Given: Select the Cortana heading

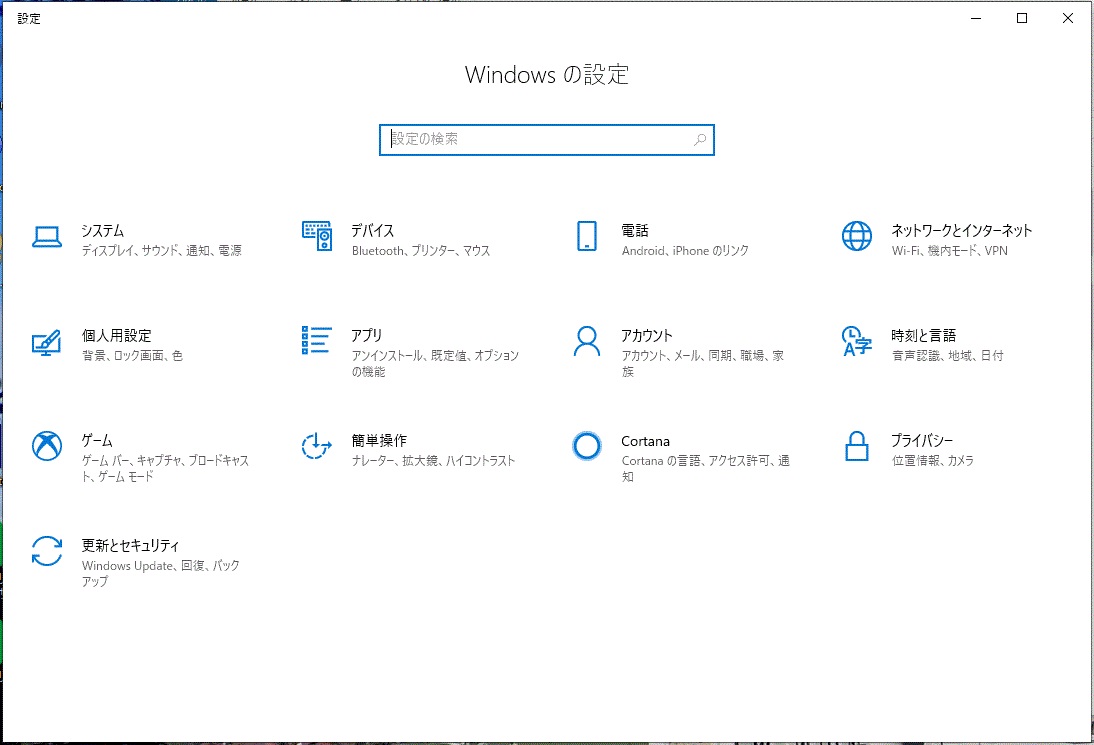Looking at the screenshot, I should 645,441.
